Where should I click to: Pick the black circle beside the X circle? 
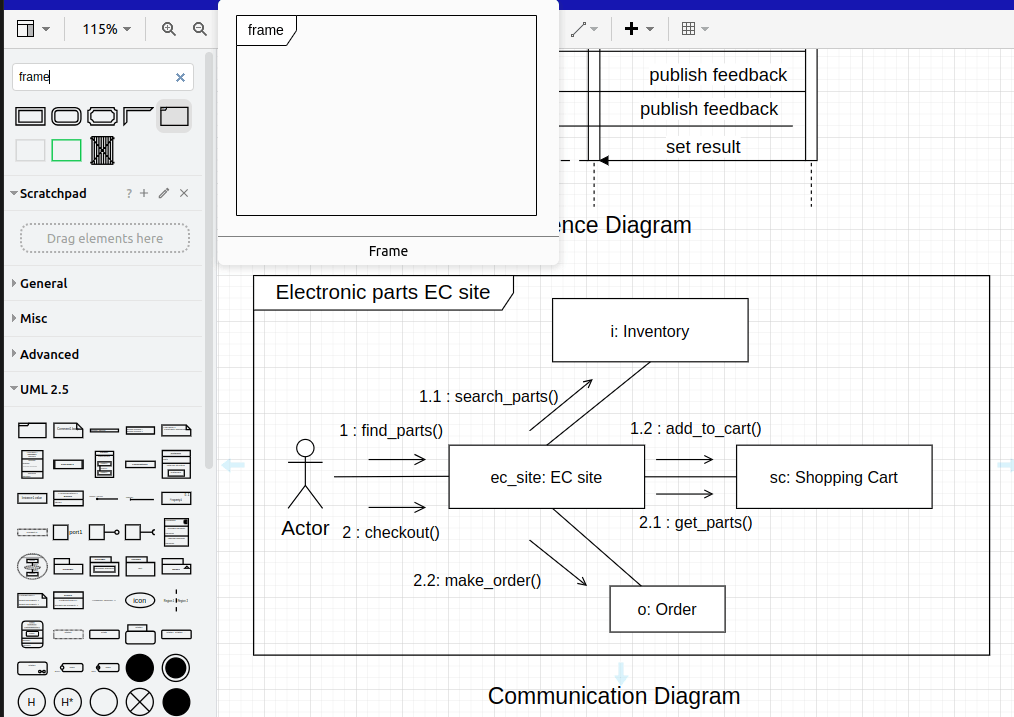[x=176, y=701]
